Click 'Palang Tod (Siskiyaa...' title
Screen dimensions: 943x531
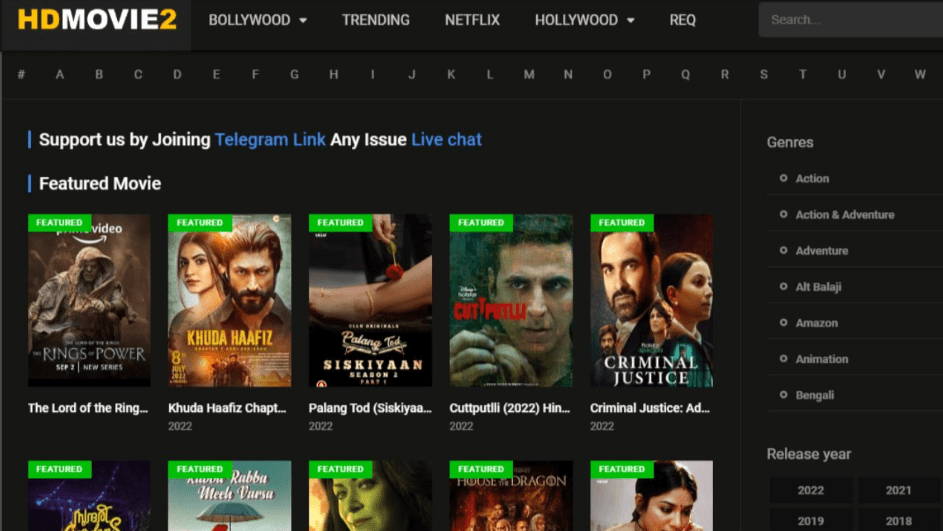point(370,408)
